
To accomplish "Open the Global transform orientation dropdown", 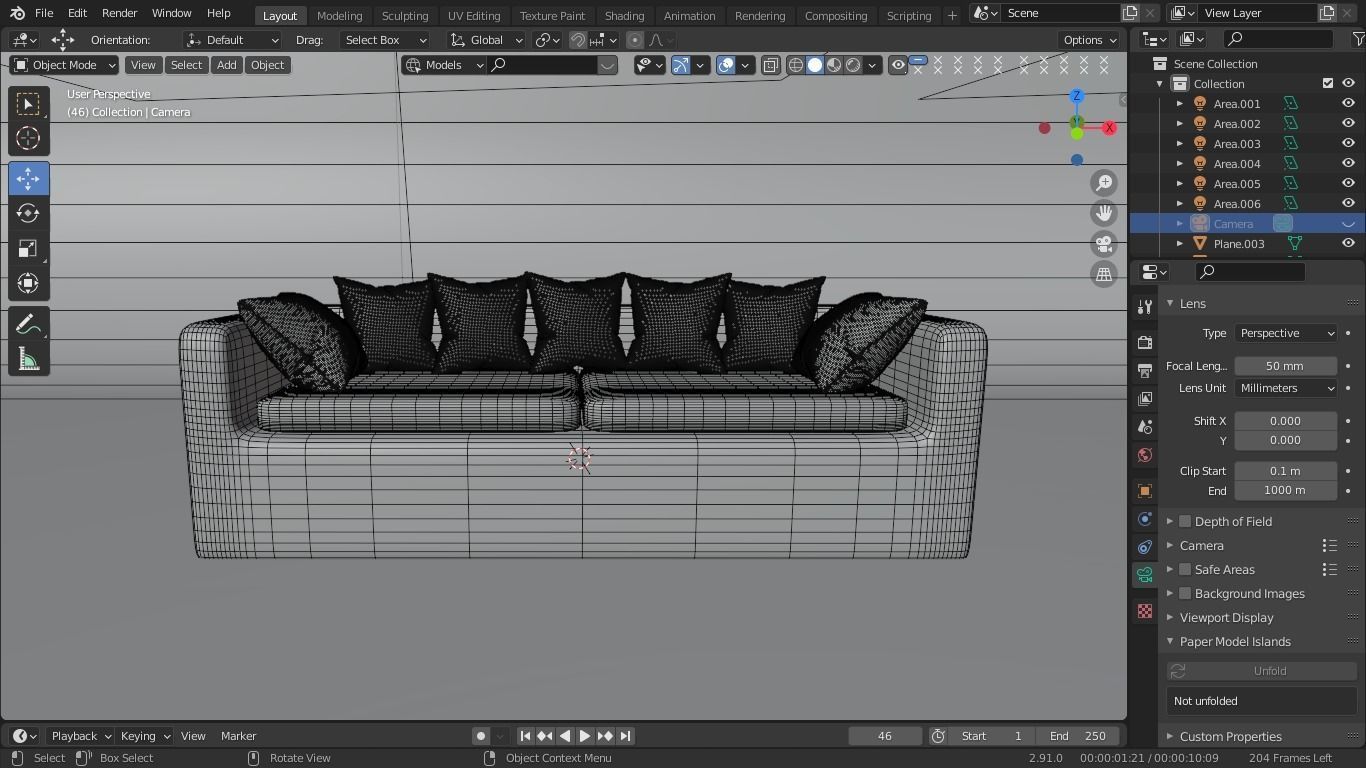I will click(486, 40).
